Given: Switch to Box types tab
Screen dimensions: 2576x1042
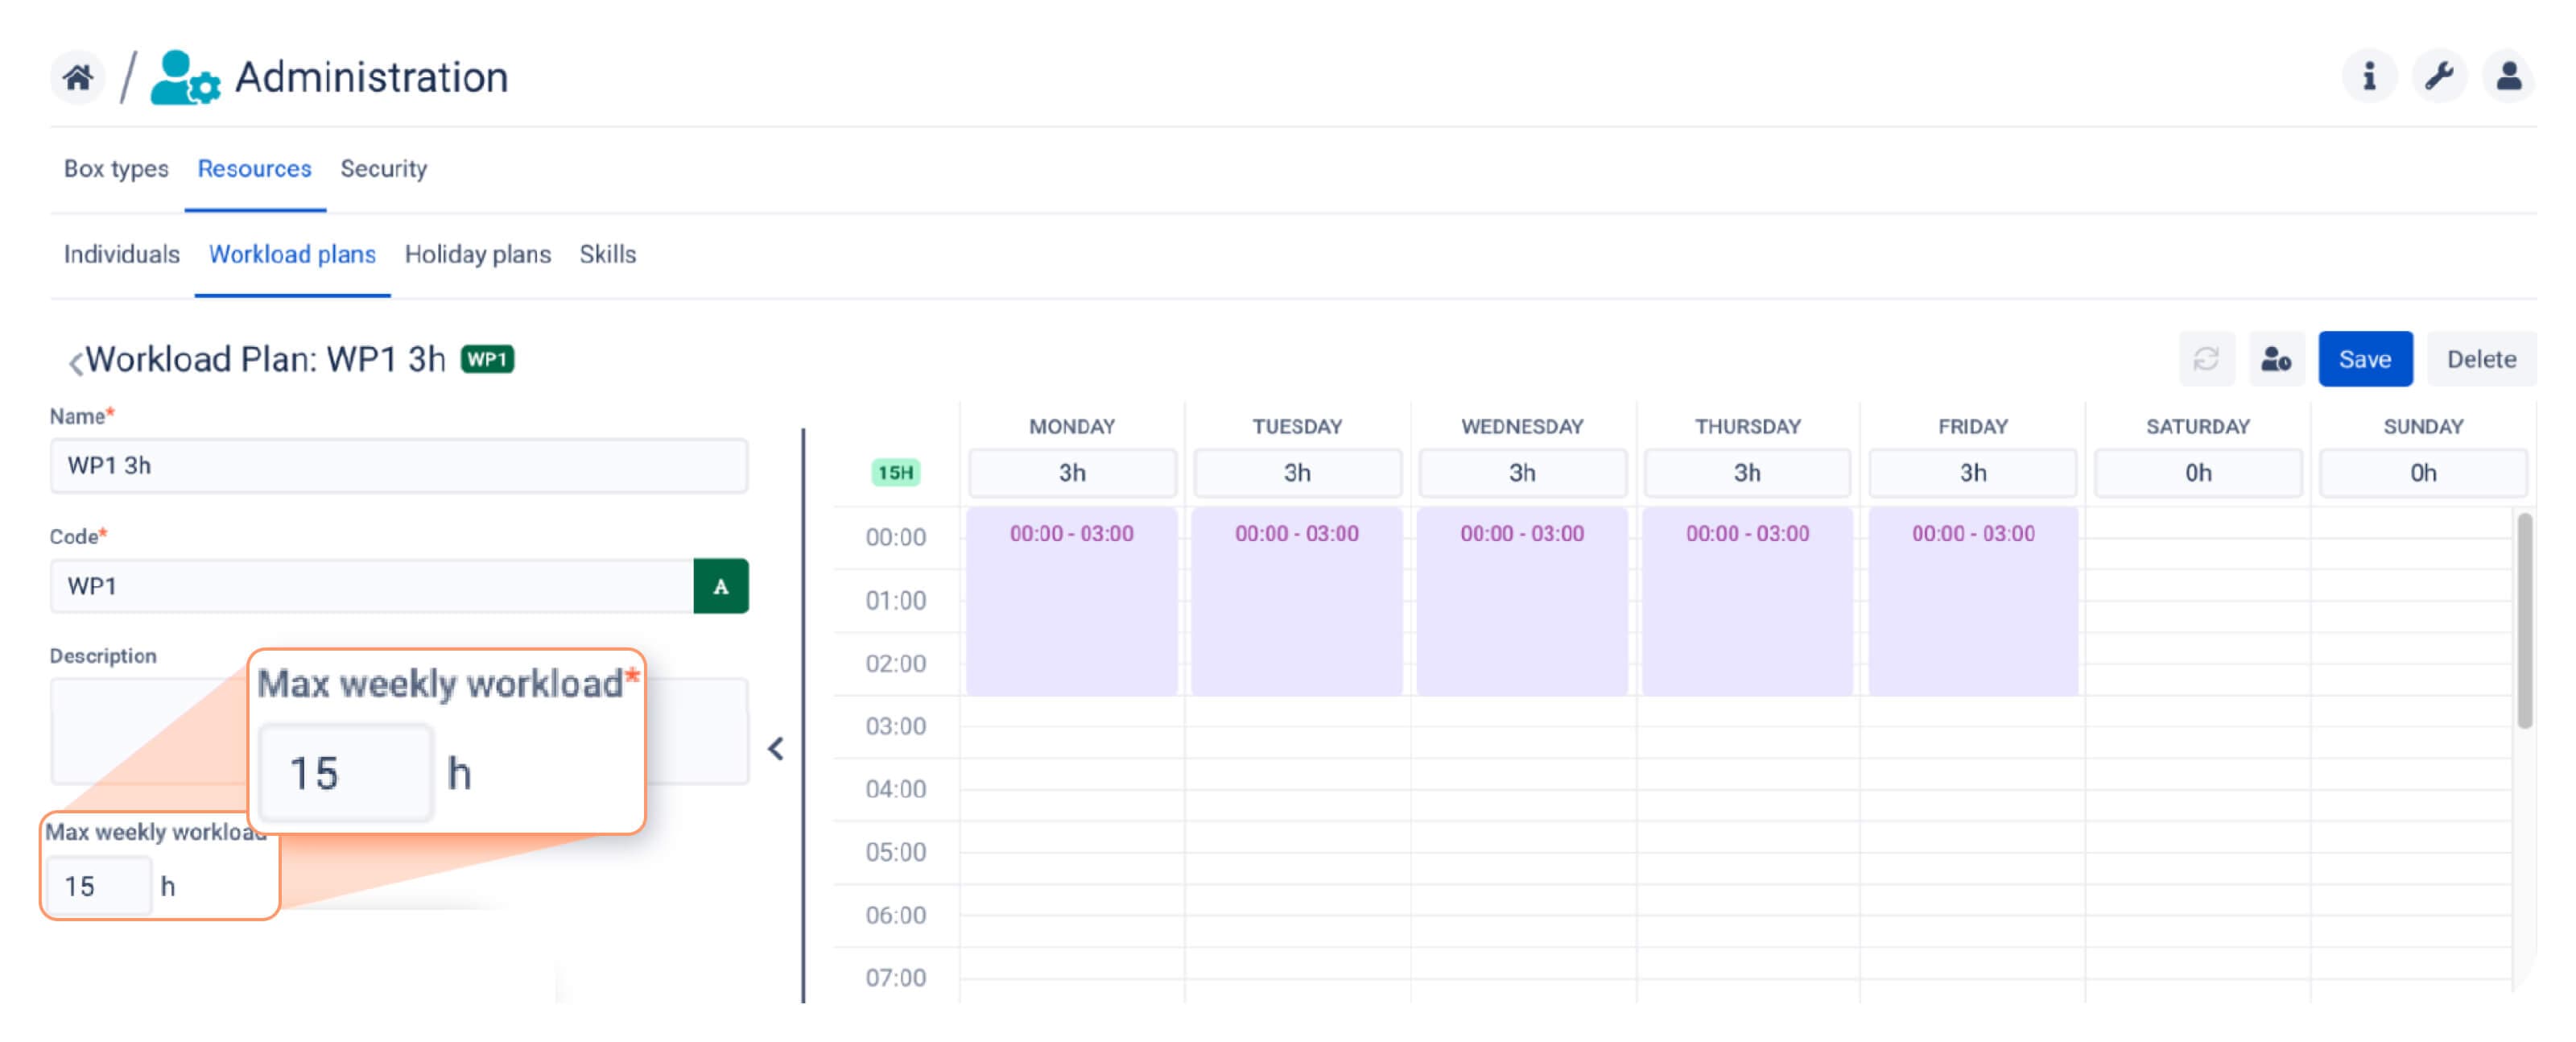Looking at the screenshot, I should coord(116,169).
